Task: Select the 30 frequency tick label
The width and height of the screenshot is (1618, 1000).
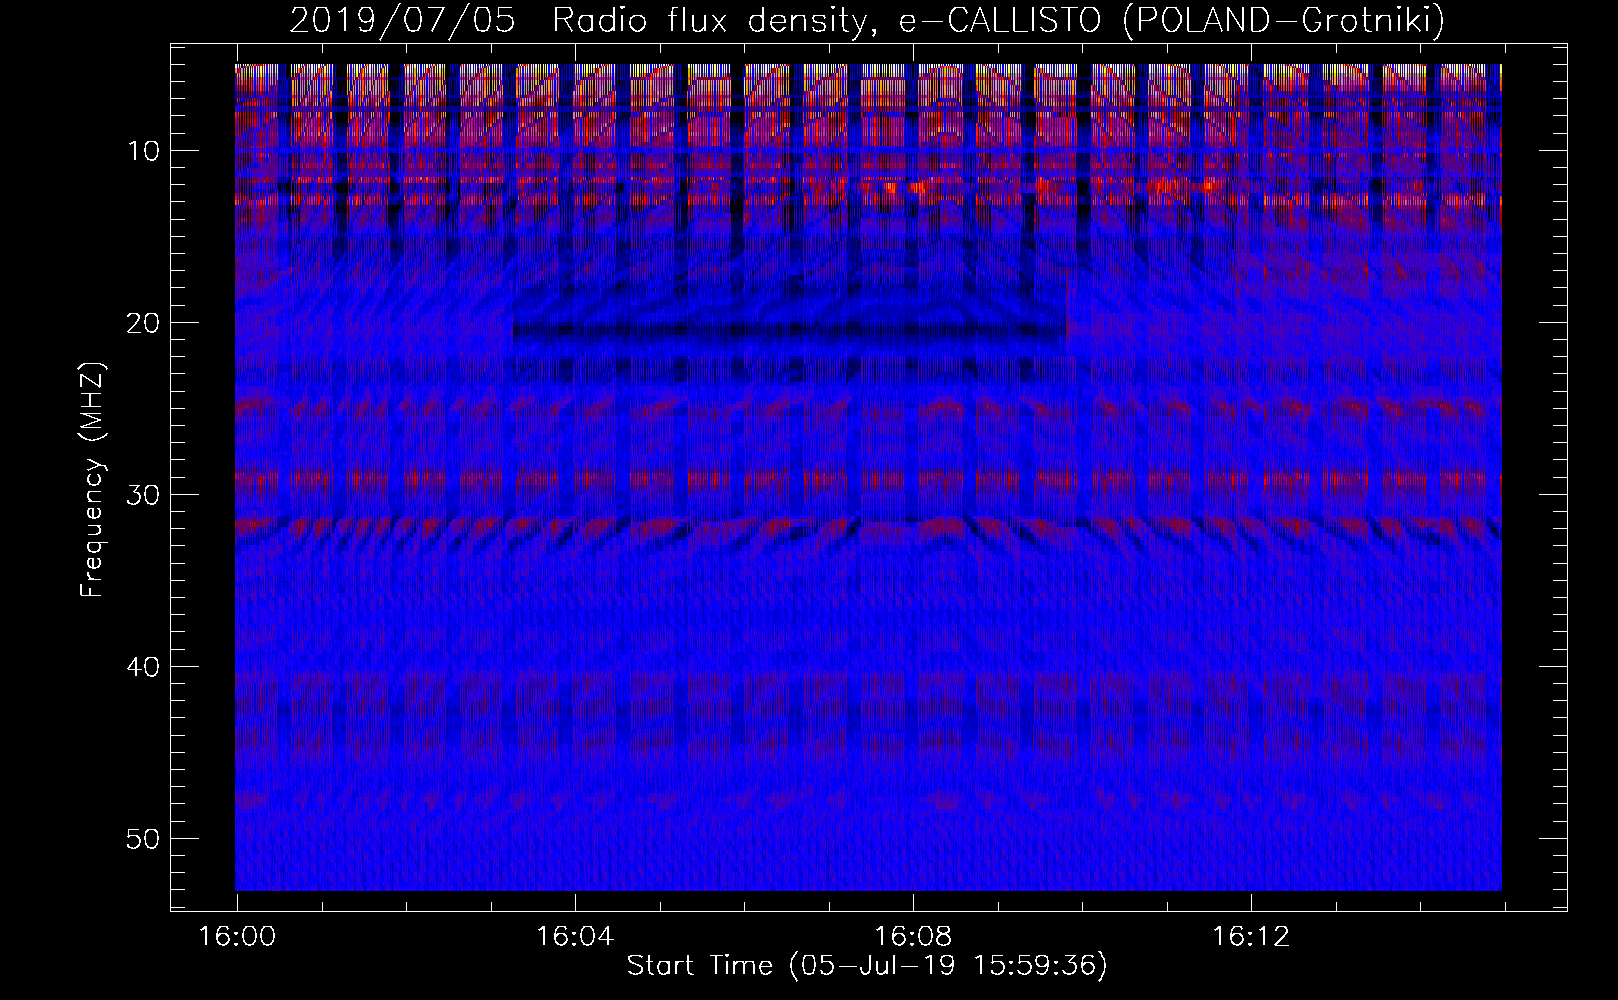Action: click(144, 494)
